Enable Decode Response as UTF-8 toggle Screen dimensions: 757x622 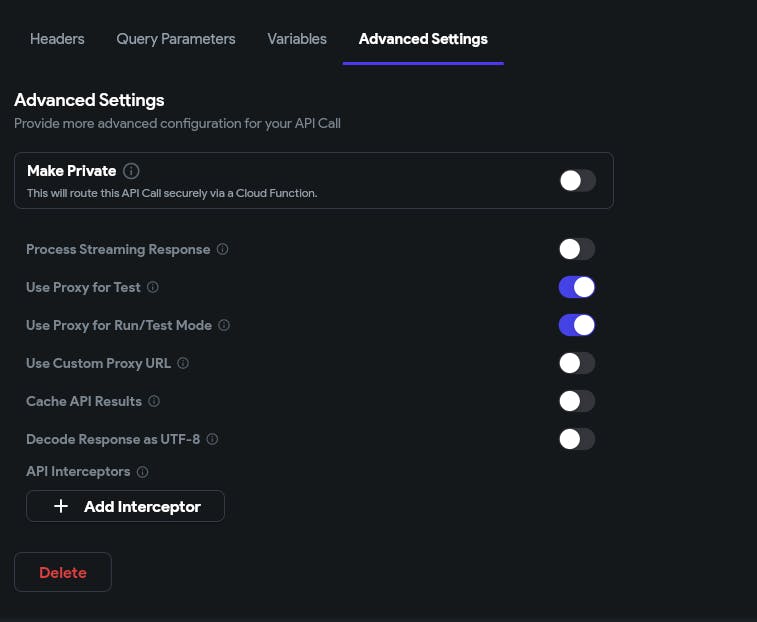[577, 439]
